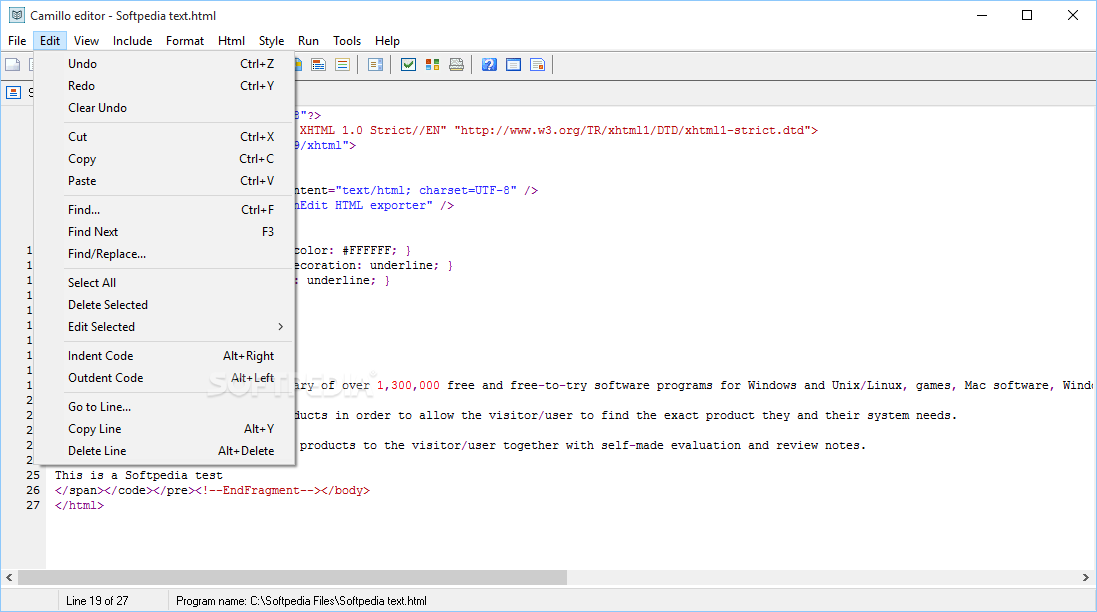This screenshot has height=612, width=1097.
Task: Open Find... dialog from the menu
Action: [164, 210]
